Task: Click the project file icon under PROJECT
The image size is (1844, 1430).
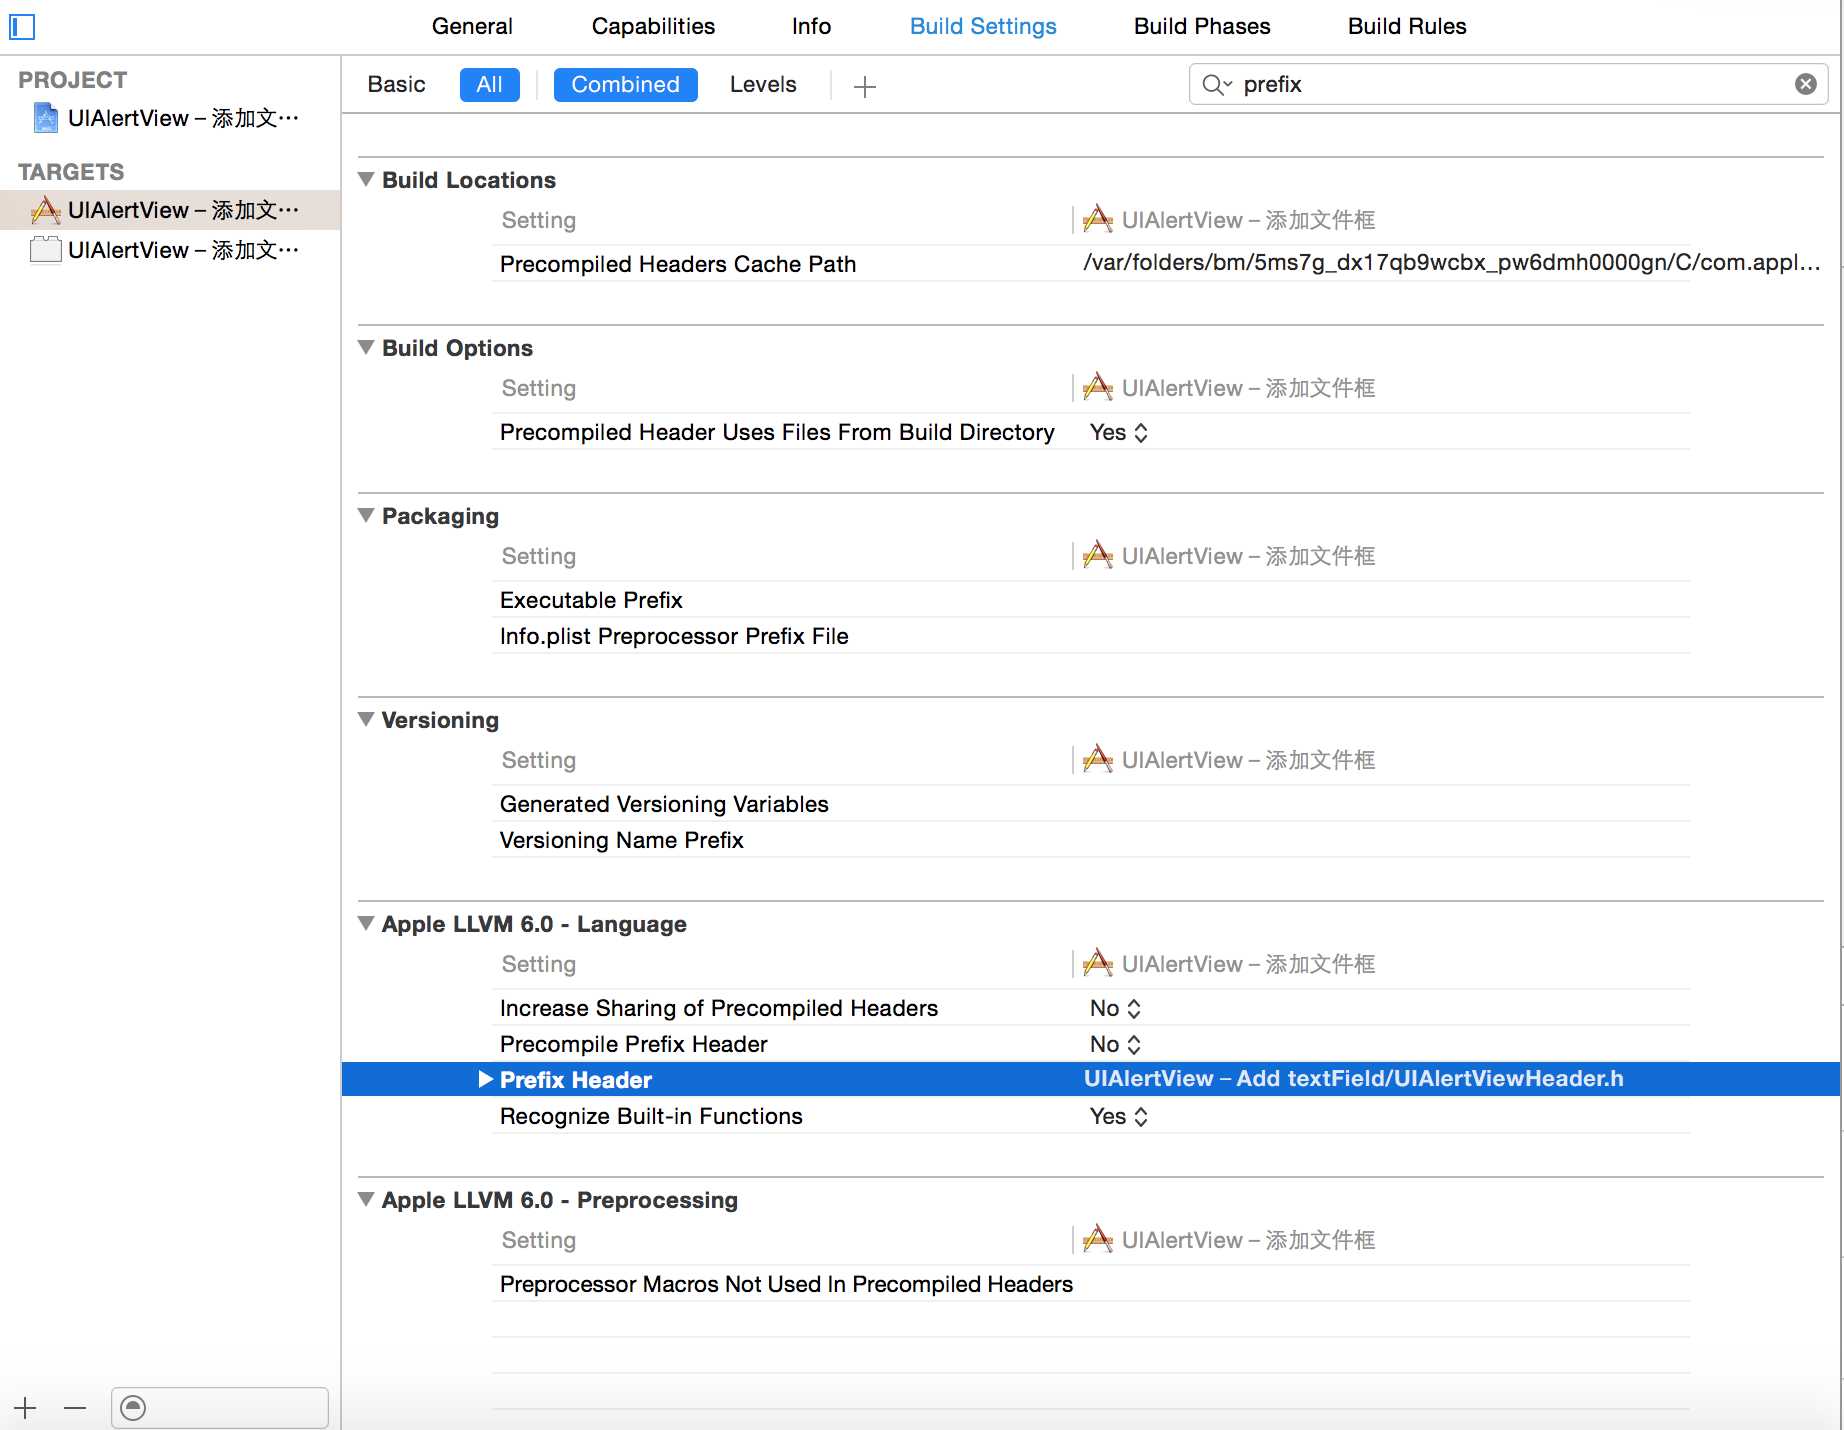Action: coord(46,118)
